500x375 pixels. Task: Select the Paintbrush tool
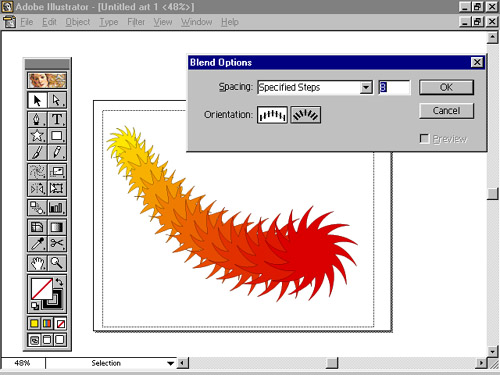click(x=37, y=152)
